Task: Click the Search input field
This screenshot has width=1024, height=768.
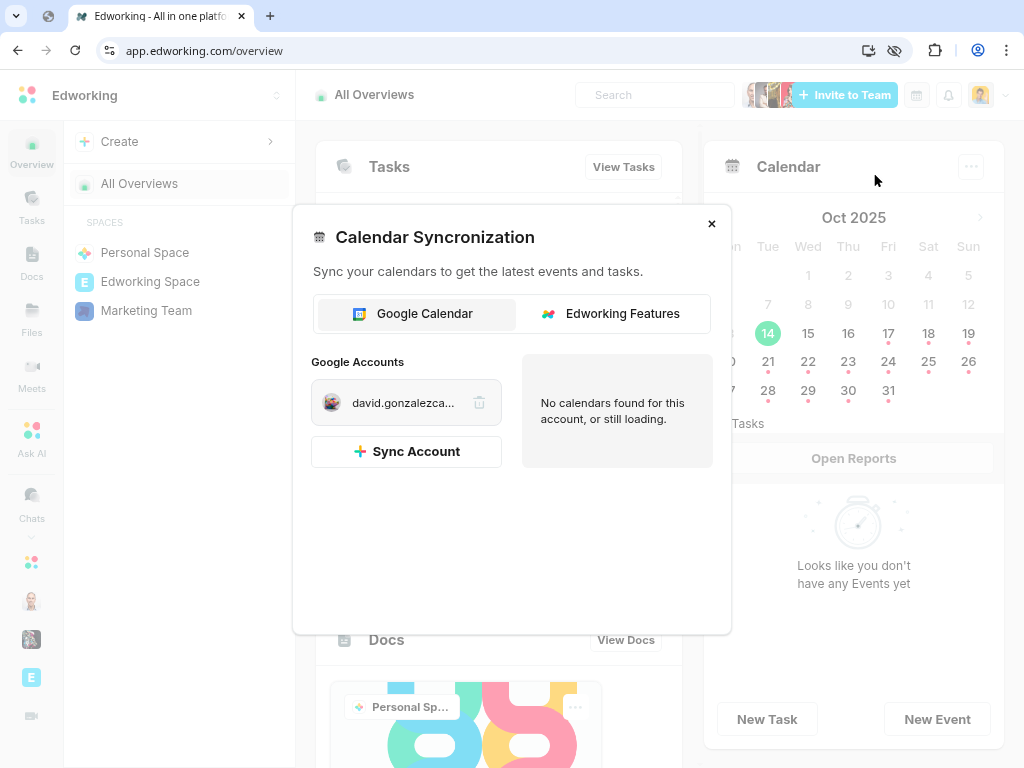Action: 655,95
